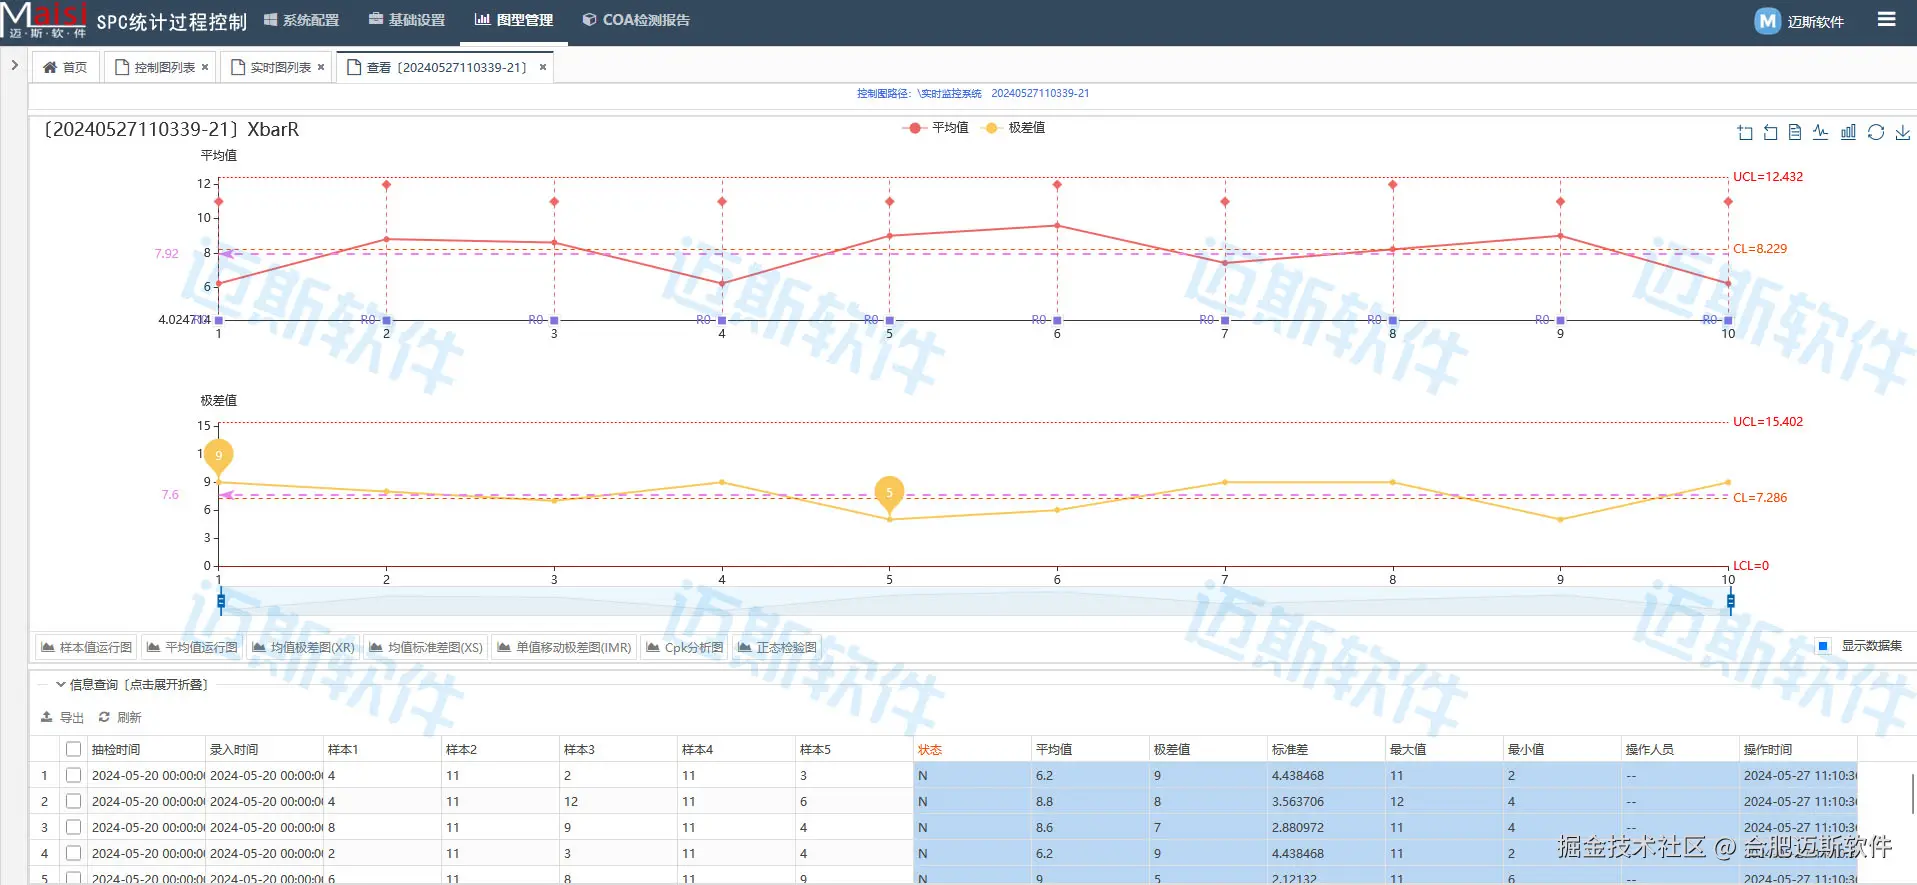
Task: Close the 控制图列表 tab
Action: tap(205, 67)
